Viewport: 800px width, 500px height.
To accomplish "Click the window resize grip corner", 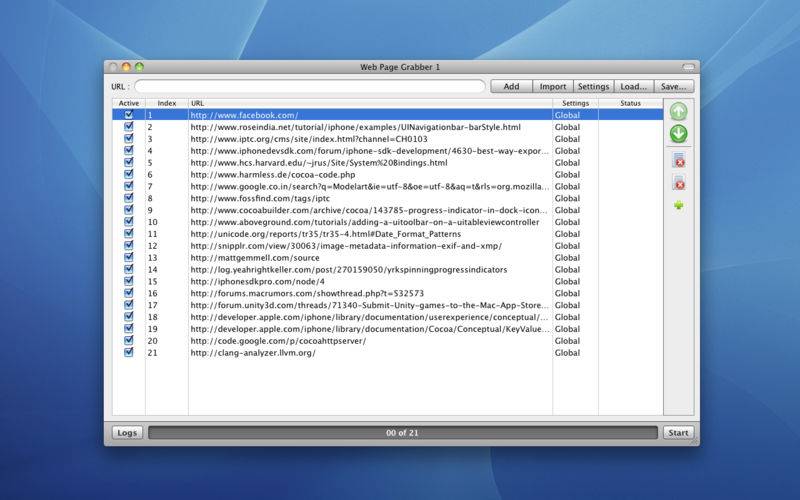I will click(695, 442).
